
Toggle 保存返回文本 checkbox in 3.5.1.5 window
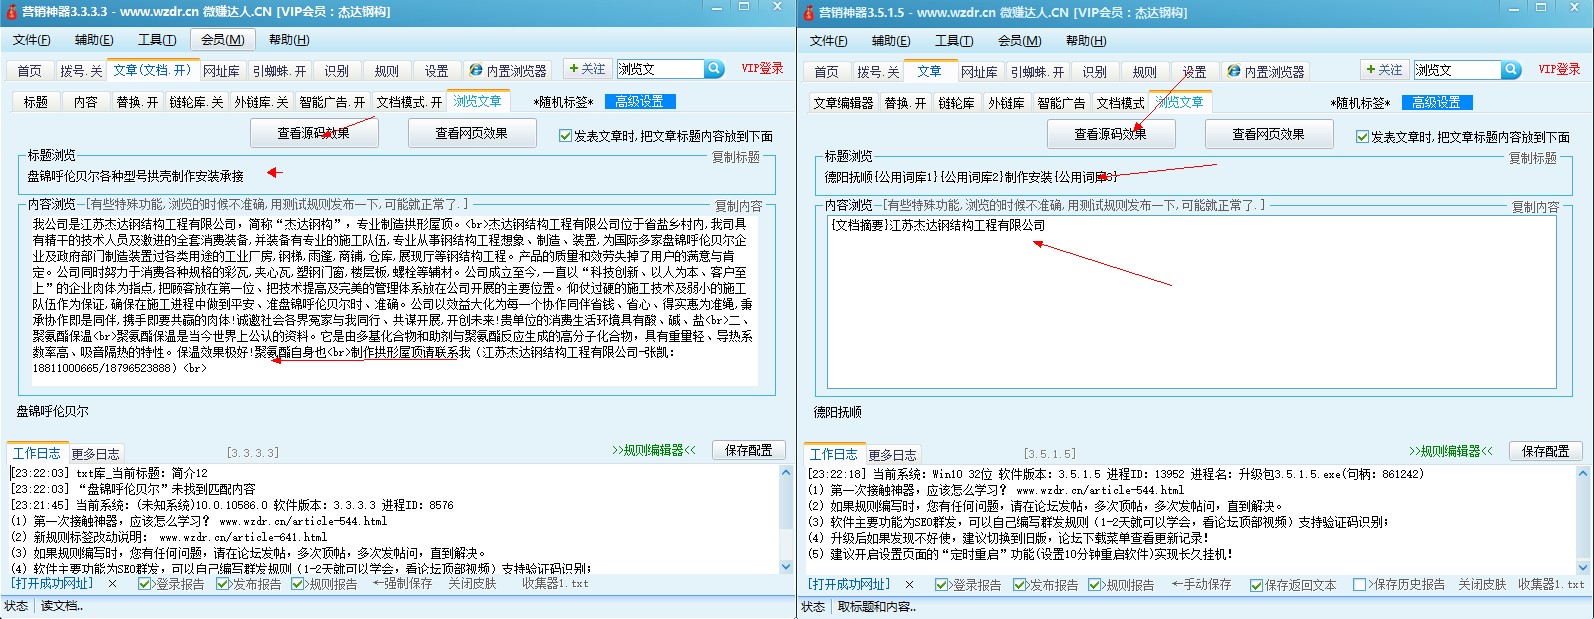1256,584
